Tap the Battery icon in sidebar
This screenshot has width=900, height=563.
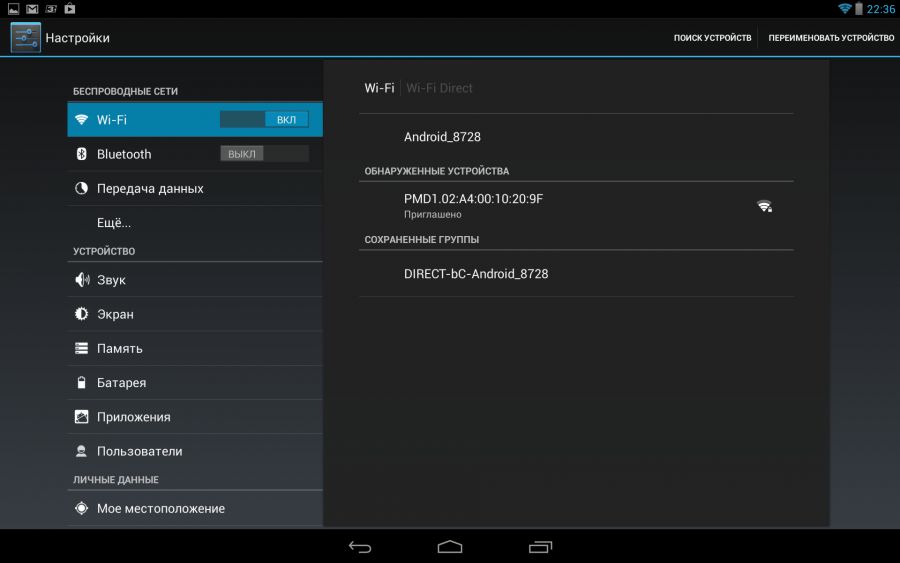tap(82, 383)
